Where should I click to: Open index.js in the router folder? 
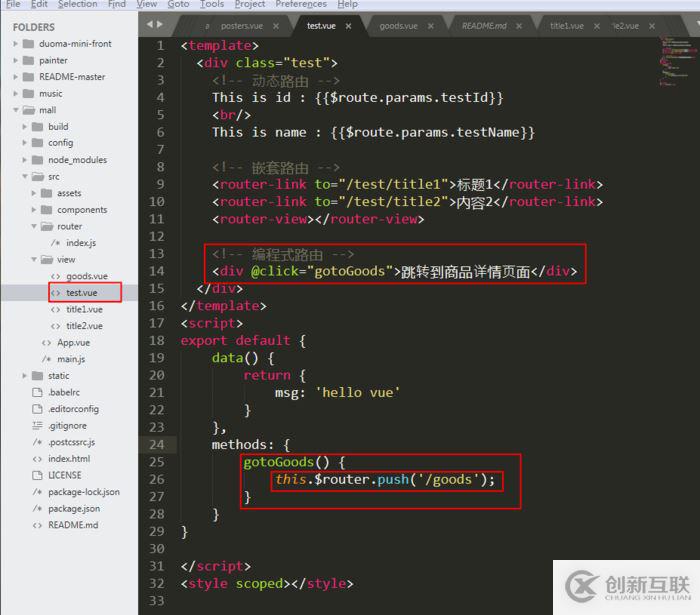pyautogui.click(x=81, y=243)
